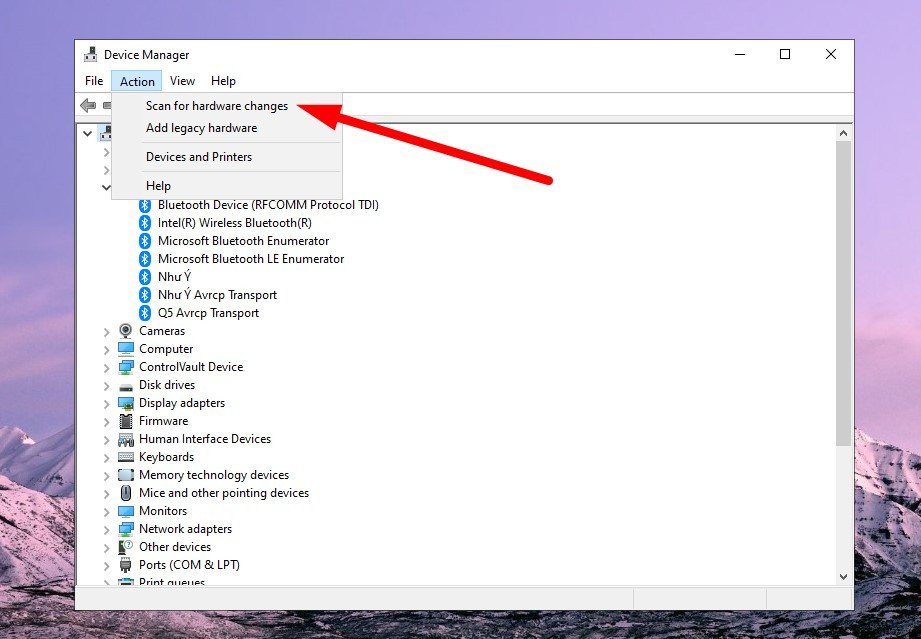The image size is (921, 639).
Task: Select the Q5 Avrcp Transport device
Action: (x=208, y=313)
